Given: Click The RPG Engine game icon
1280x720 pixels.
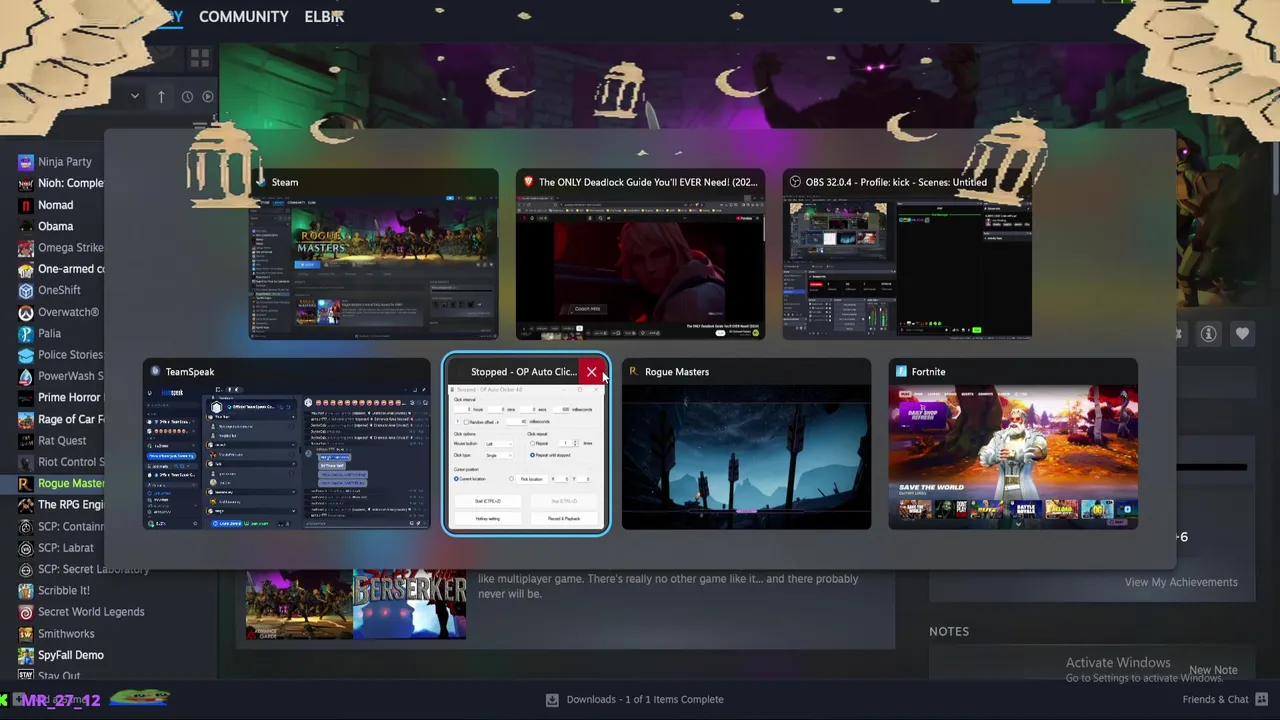Looking at the screenshot, I should [x=26, y=505].
